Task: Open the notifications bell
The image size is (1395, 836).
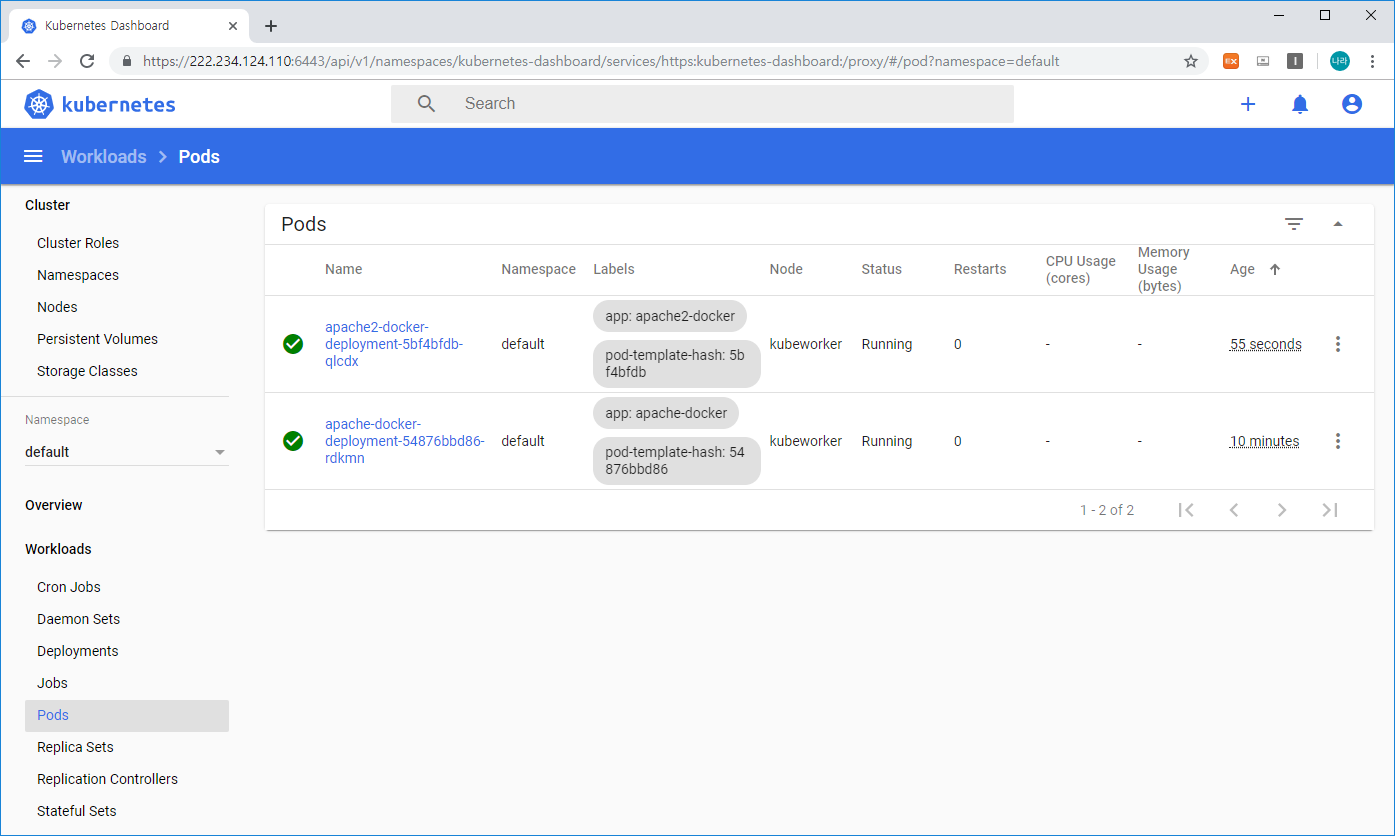Action: [1300, 104]
